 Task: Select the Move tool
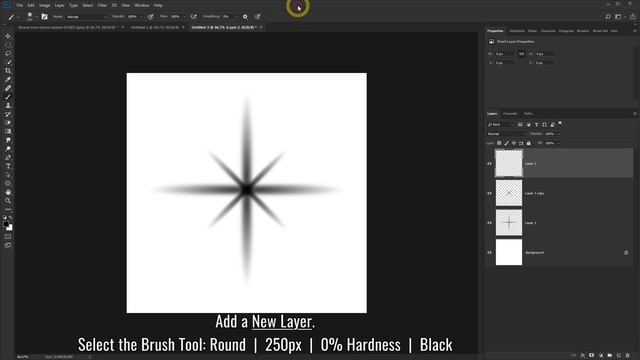[x=8, y=36]
